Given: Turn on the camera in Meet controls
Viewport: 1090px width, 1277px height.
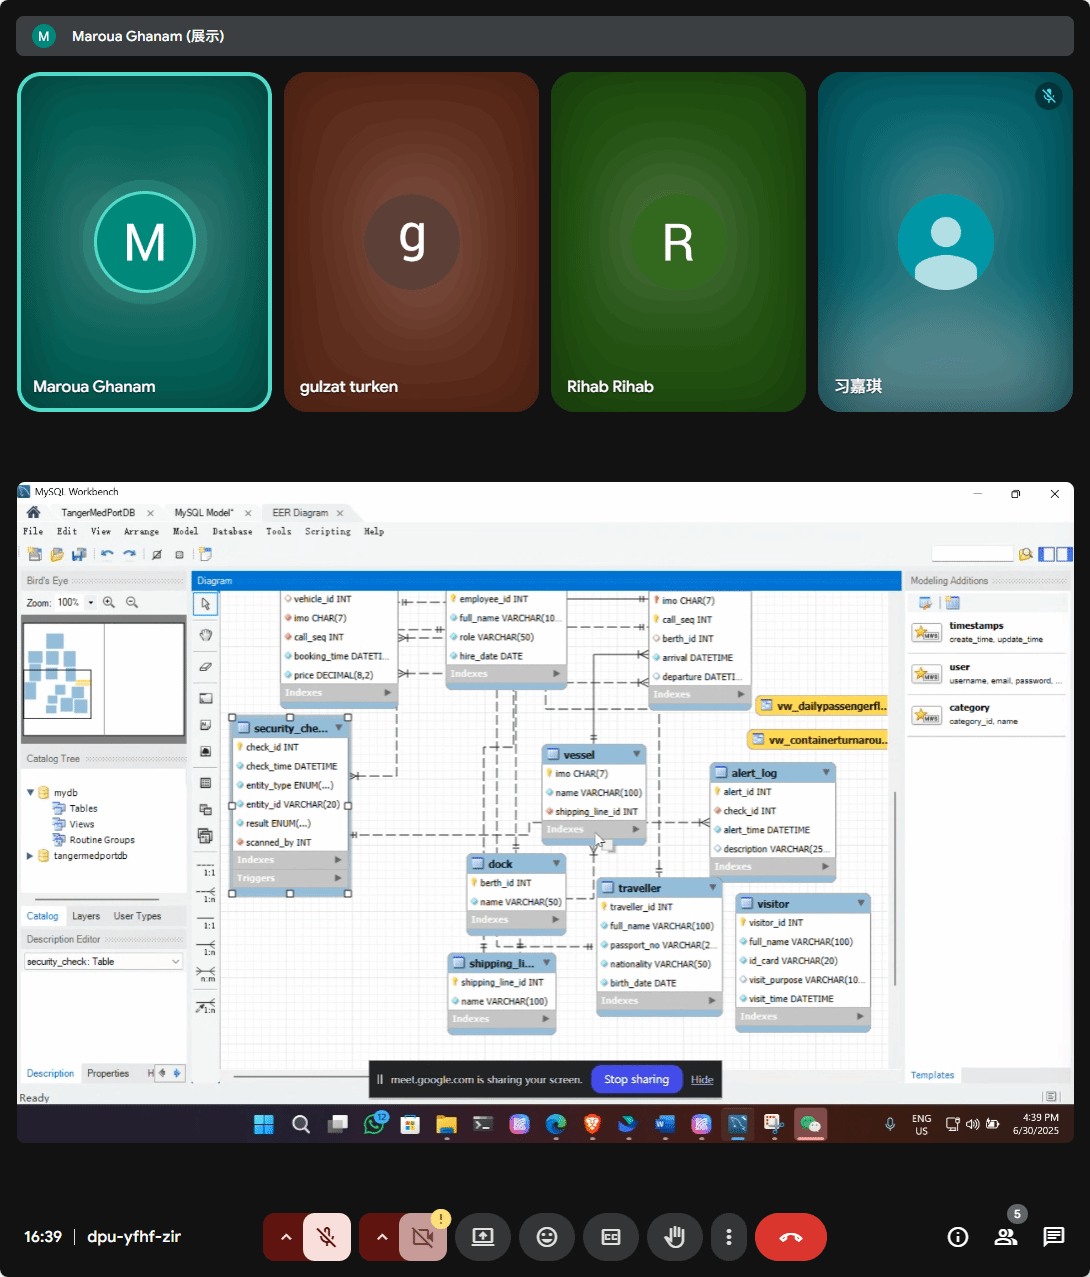Looking at the screenshot, I should 422,1237.
